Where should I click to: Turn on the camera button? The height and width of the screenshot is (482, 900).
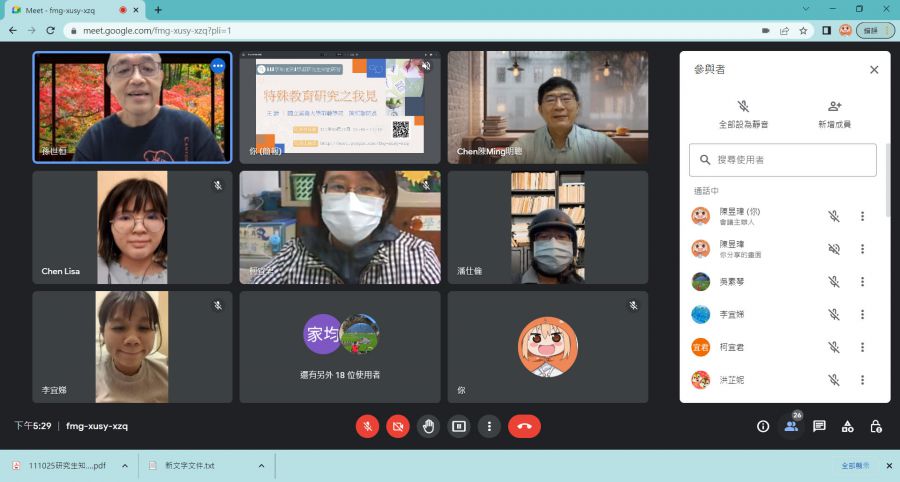click(398, 426)
